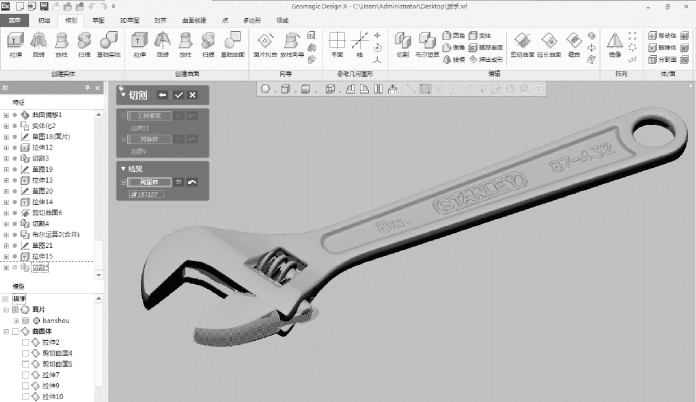Screen dimensions: 696x402
Task: Apply the Draft (拔模) tool
Action: pyautogui.click(x=454, y=59)
